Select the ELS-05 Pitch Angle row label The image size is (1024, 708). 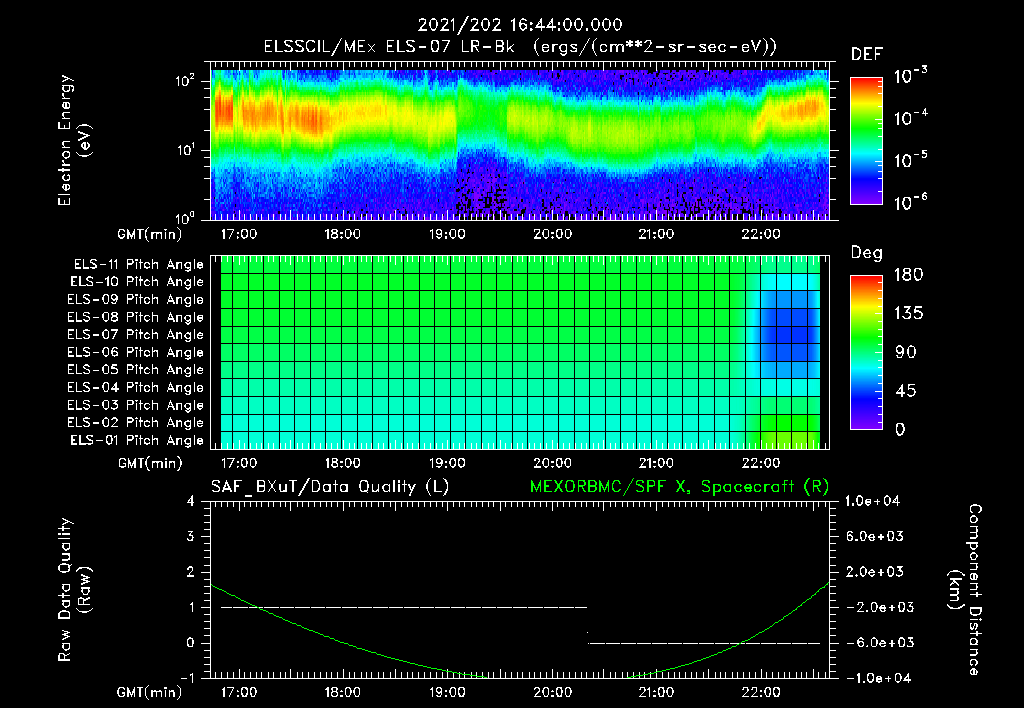[x=136, y=370]
